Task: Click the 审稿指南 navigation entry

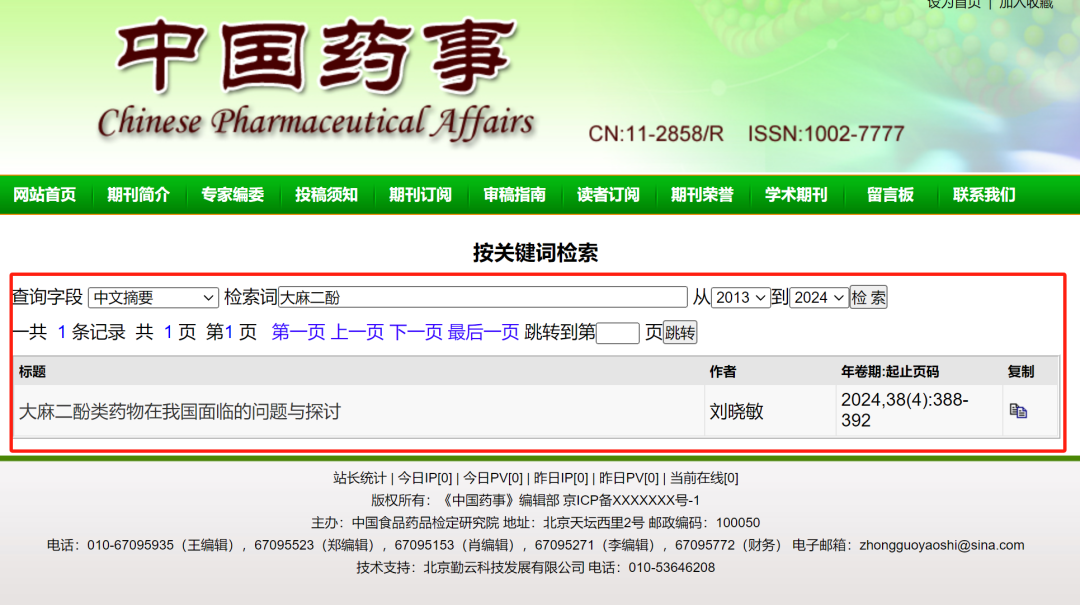Action: pyautogui.click(x=513, y=195)
